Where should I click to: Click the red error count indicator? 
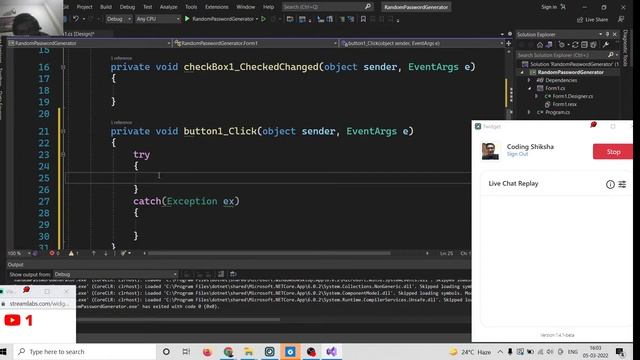[x=52, y=253]
